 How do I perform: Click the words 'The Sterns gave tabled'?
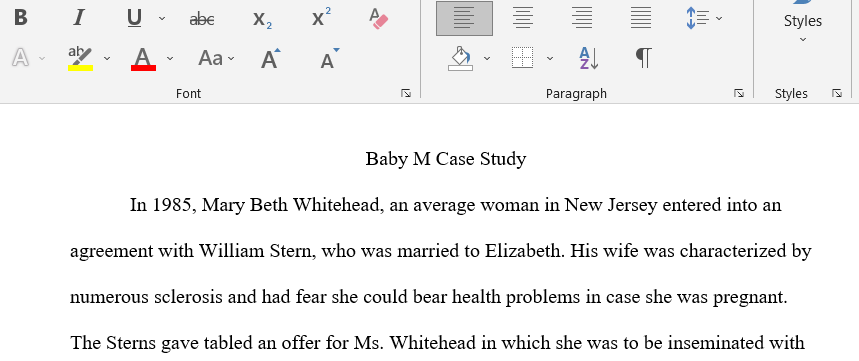(x=161, y=343)
